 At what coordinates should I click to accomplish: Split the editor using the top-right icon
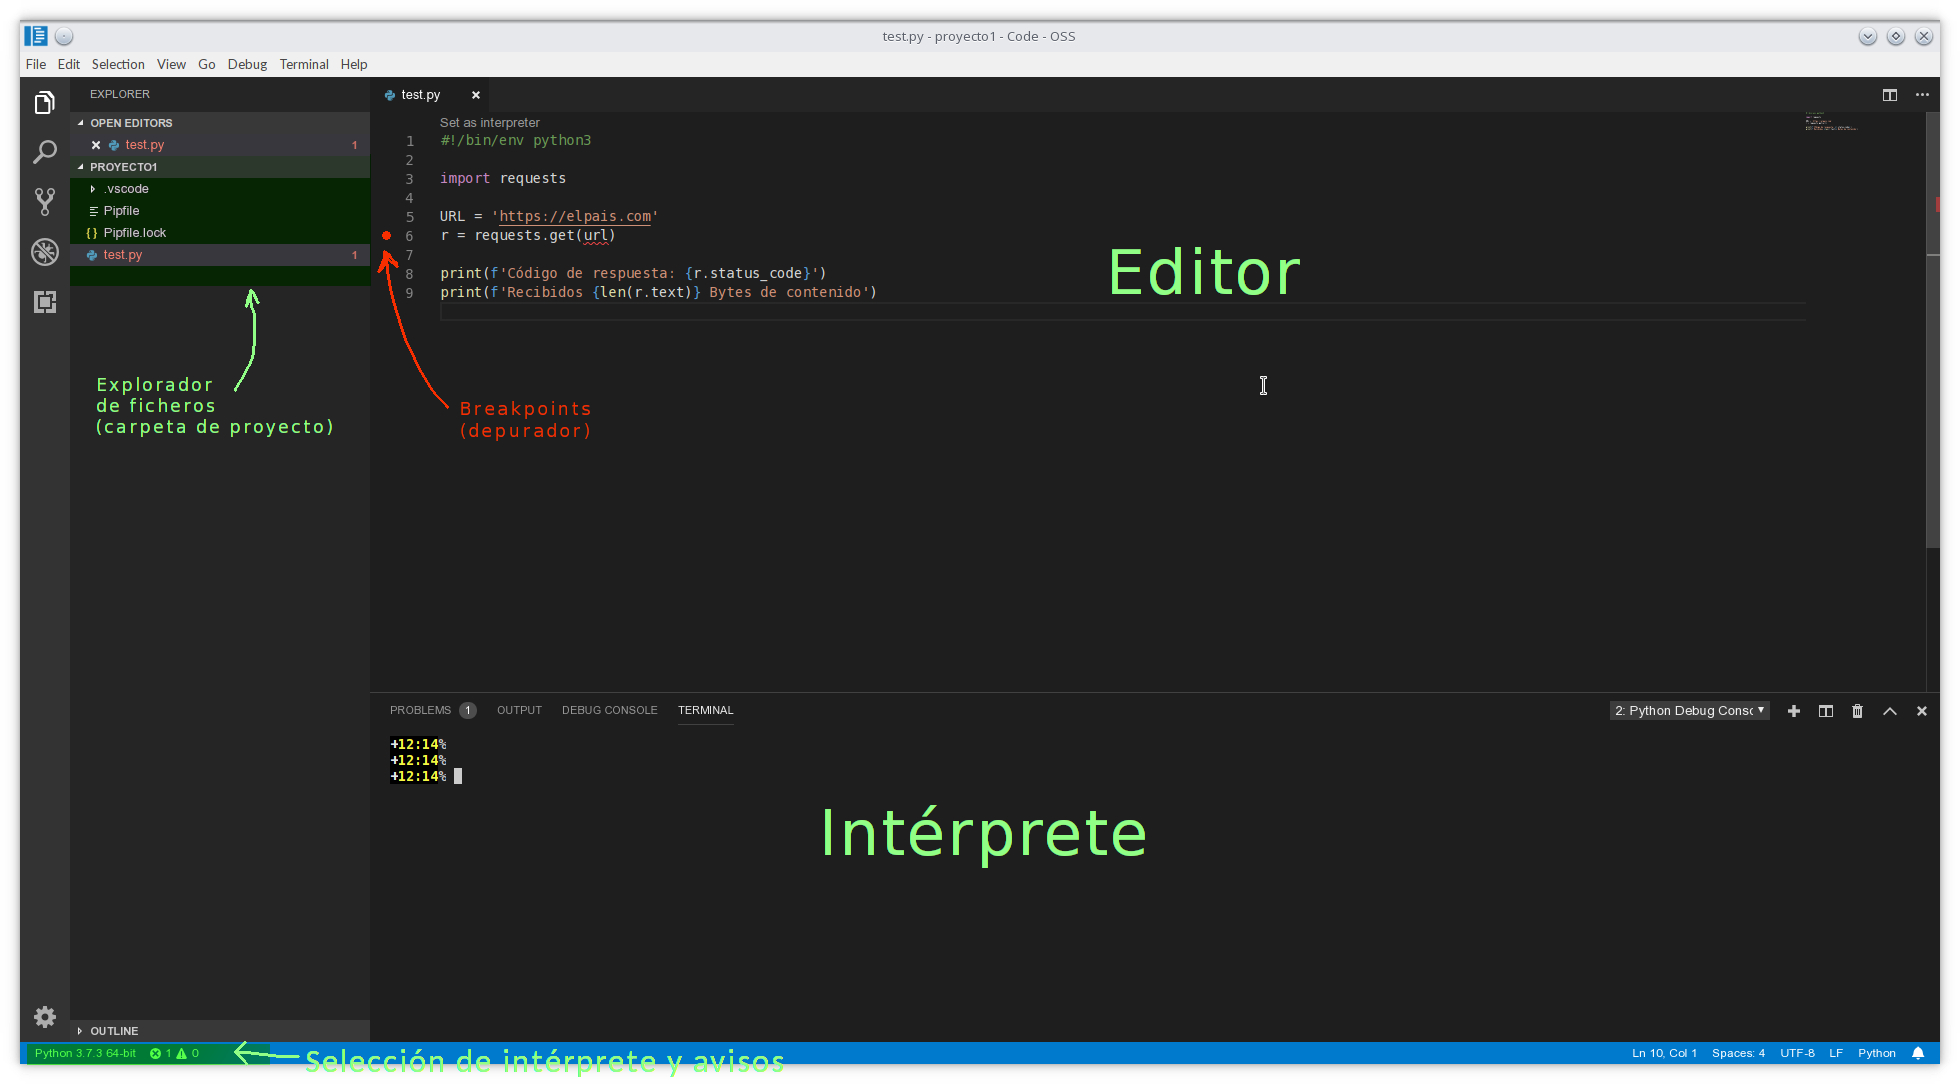point(1890,95)
